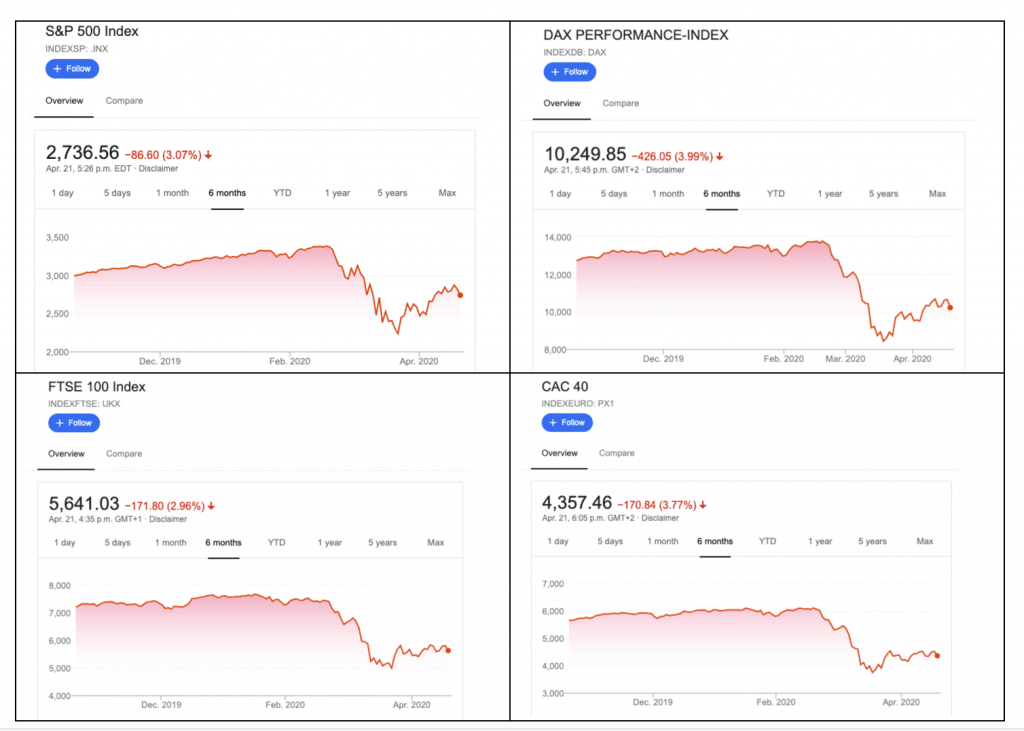Open the Compare tab for DAX PERFORMANCE-INDEX
Screen dimensions: 1024x731
click(x=621, y=103)
